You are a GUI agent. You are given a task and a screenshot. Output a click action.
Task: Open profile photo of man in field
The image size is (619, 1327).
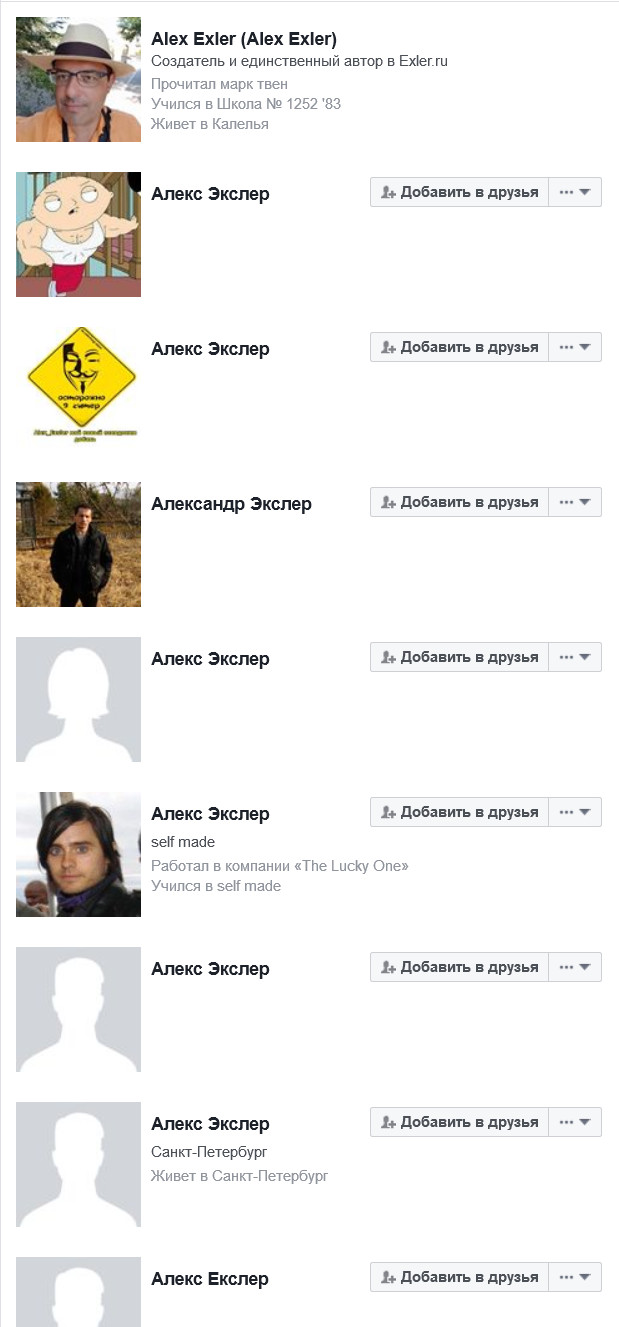tap(78, 544)
